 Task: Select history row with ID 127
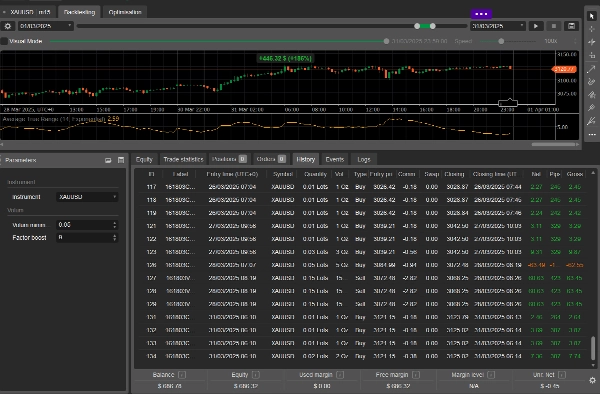(362, 278)
